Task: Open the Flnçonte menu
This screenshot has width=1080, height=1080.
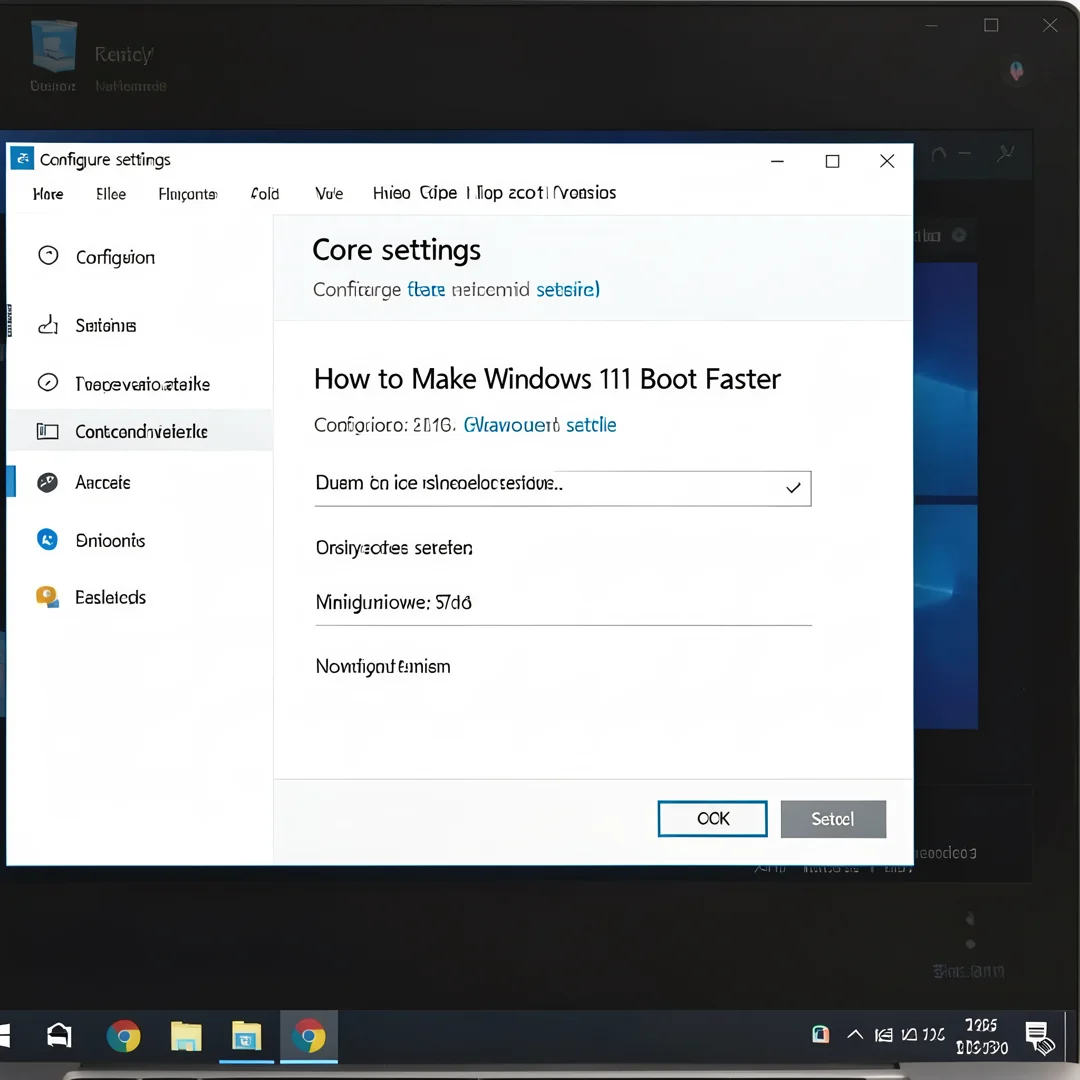Action: click(x=187, y=194)
